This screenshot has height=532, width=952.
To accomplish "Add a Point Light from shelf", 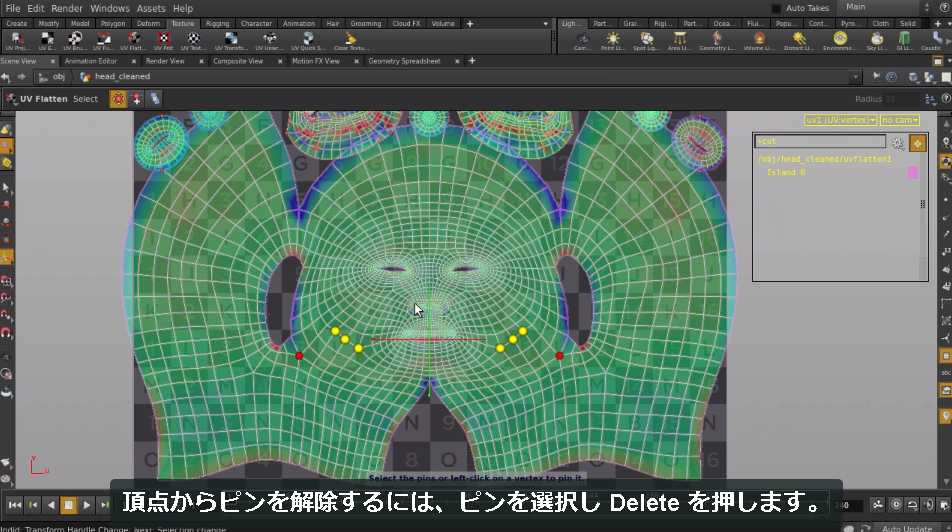I will (x=613, y=41).
